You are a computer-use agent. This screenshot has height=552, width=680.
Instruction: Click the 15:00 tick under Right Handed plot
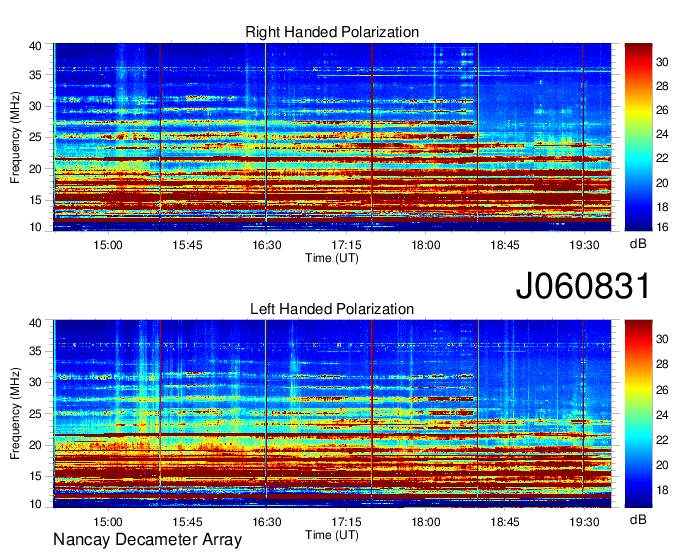click(108, 245)
